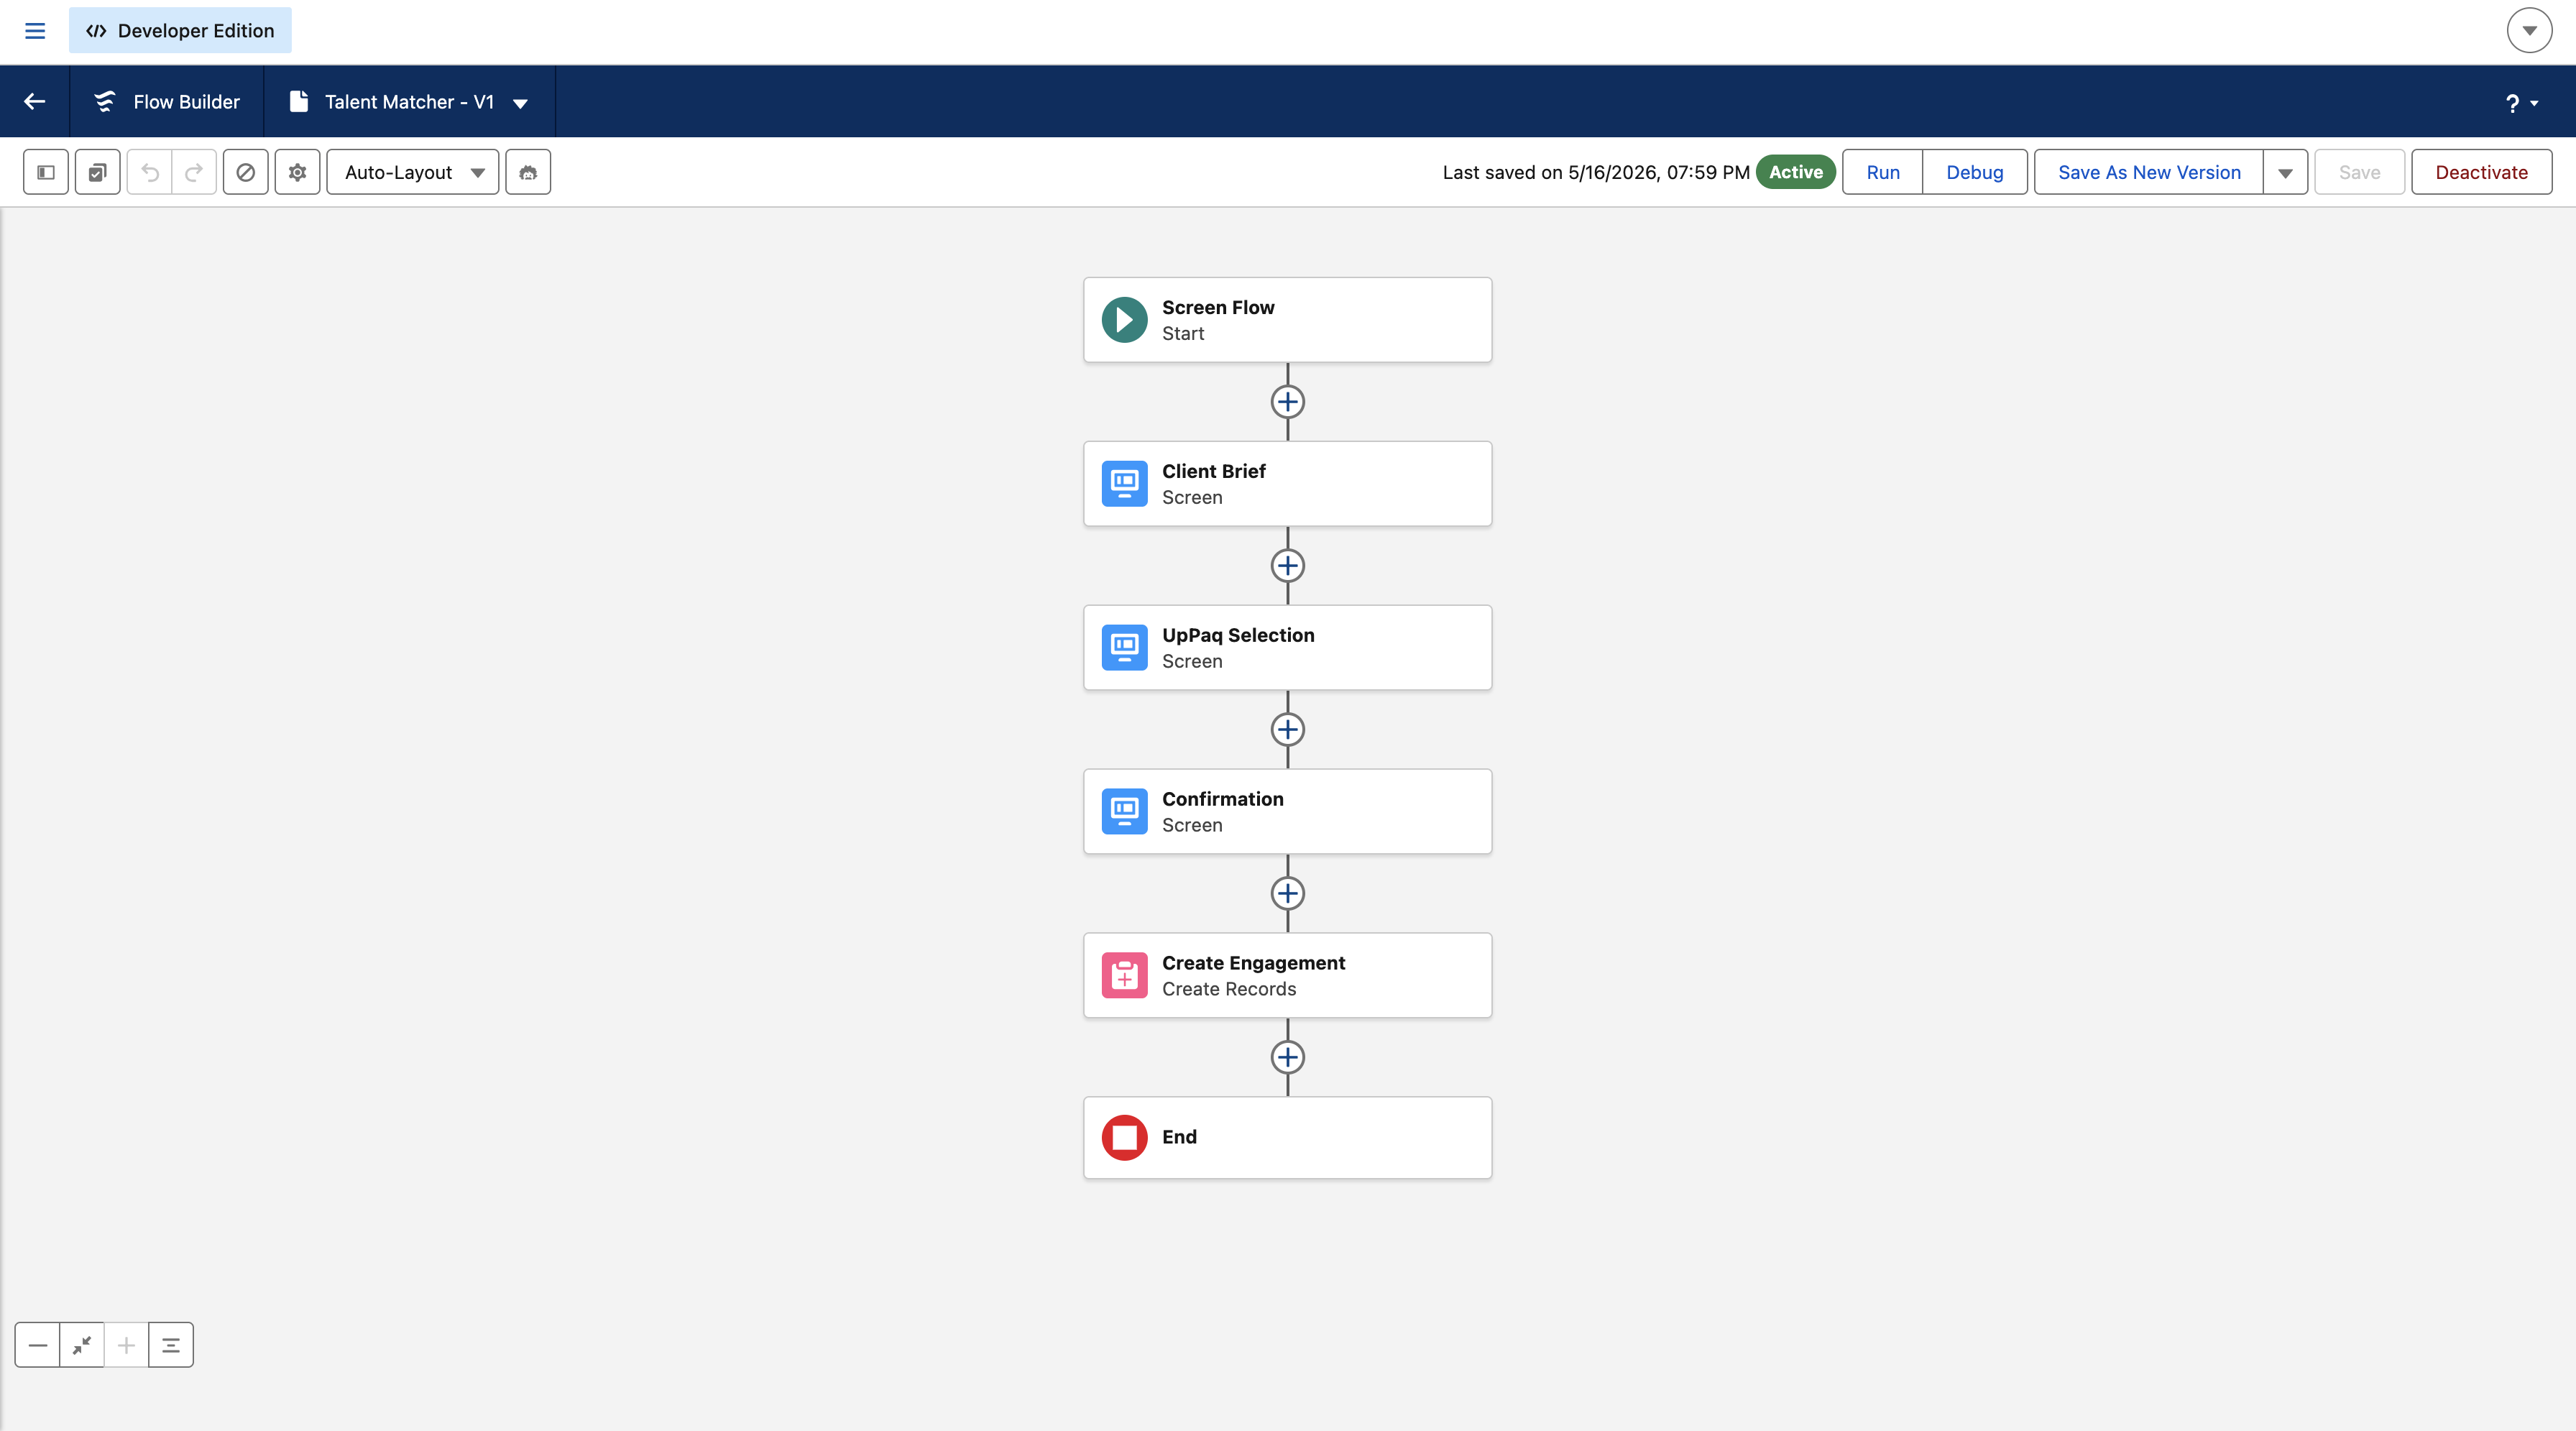Click the Flow Builder label in header
Viewport: 2576px width, 1431px height.
tap(186, 102)
